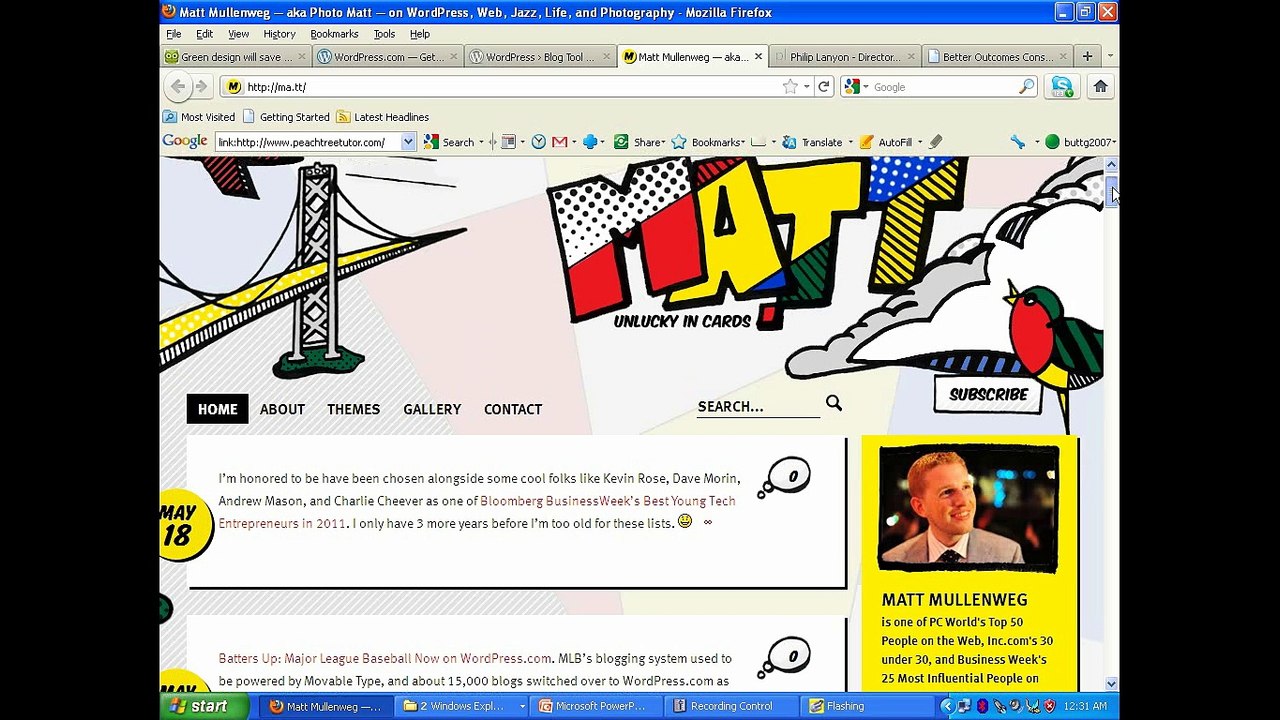Go back with the browser Back arrow
1280x720 pixels.
[x=178, y=87]
